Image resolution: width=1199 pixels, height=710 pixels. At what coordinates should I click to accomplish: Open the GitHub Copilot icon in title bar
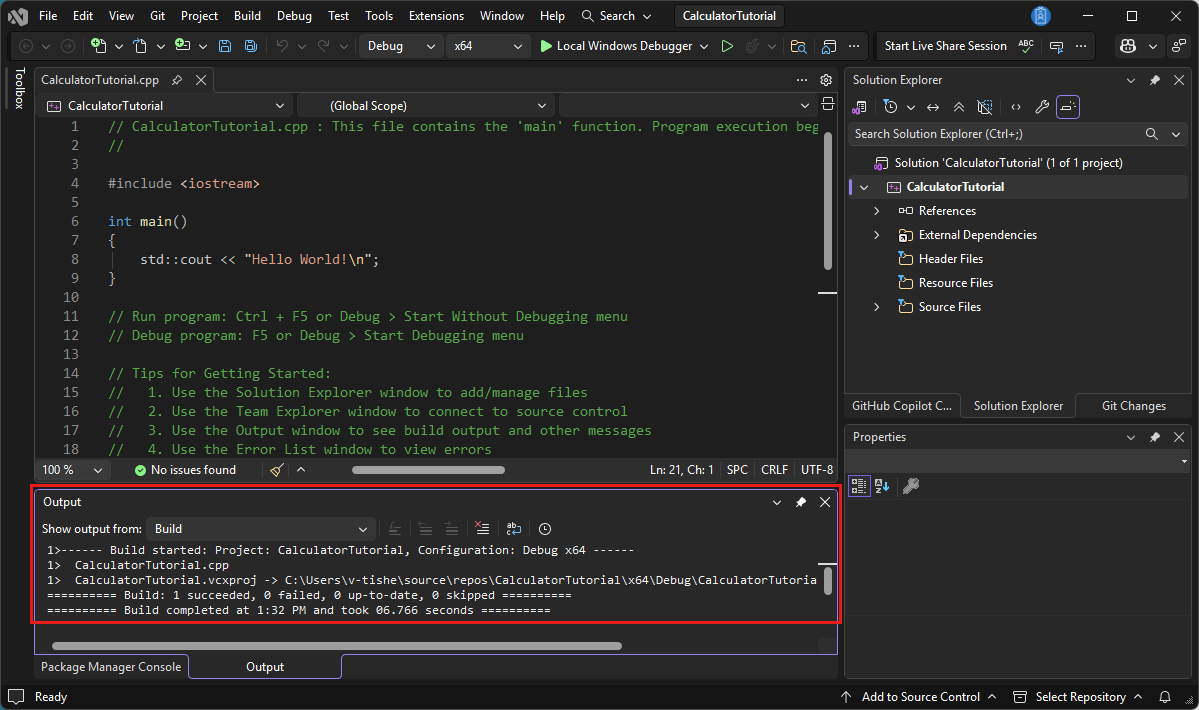point(1128,46)
